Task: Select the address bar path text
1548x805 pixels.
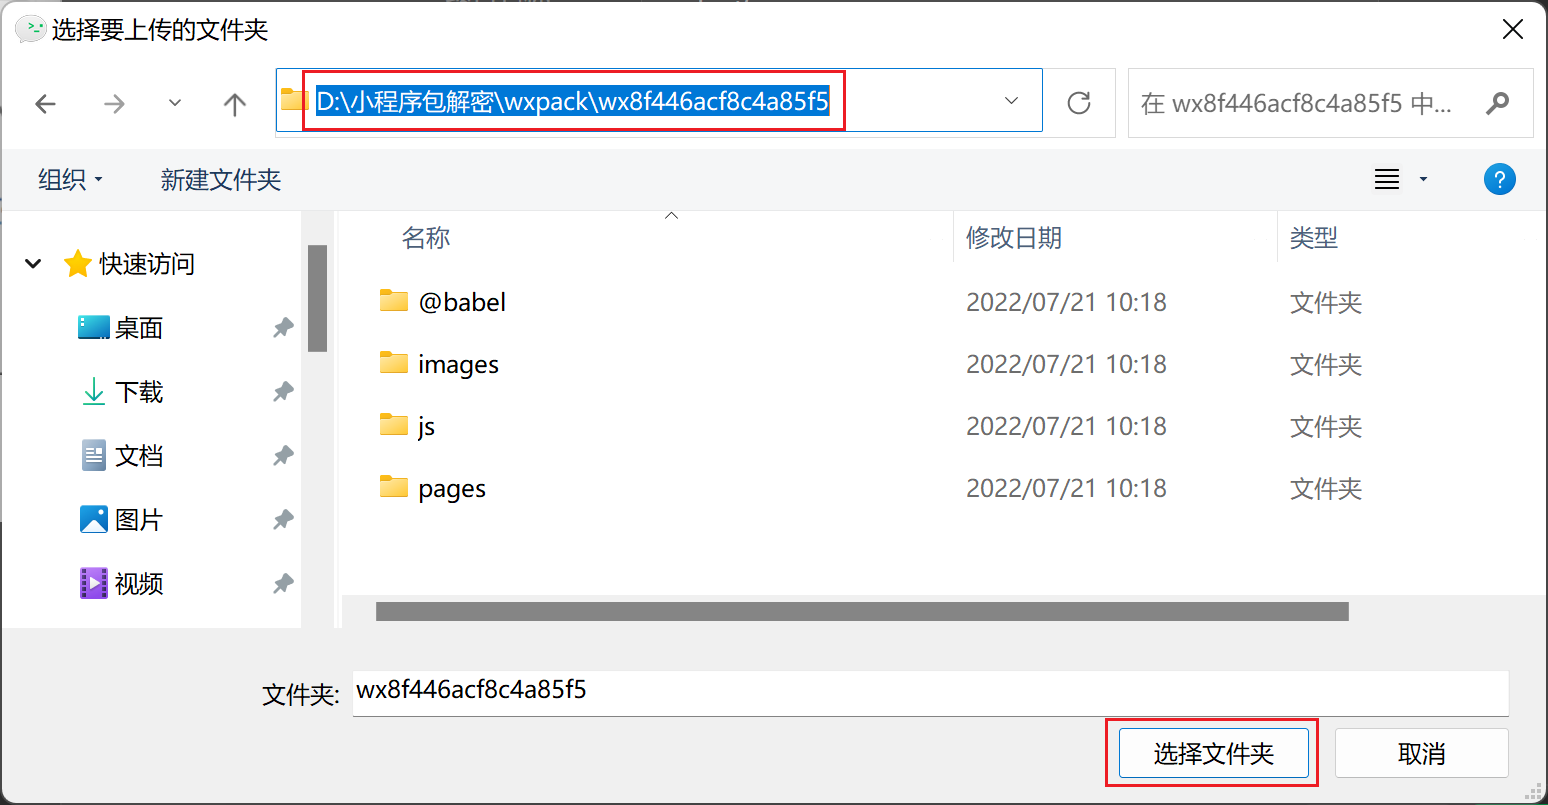Action: [572, 101]
